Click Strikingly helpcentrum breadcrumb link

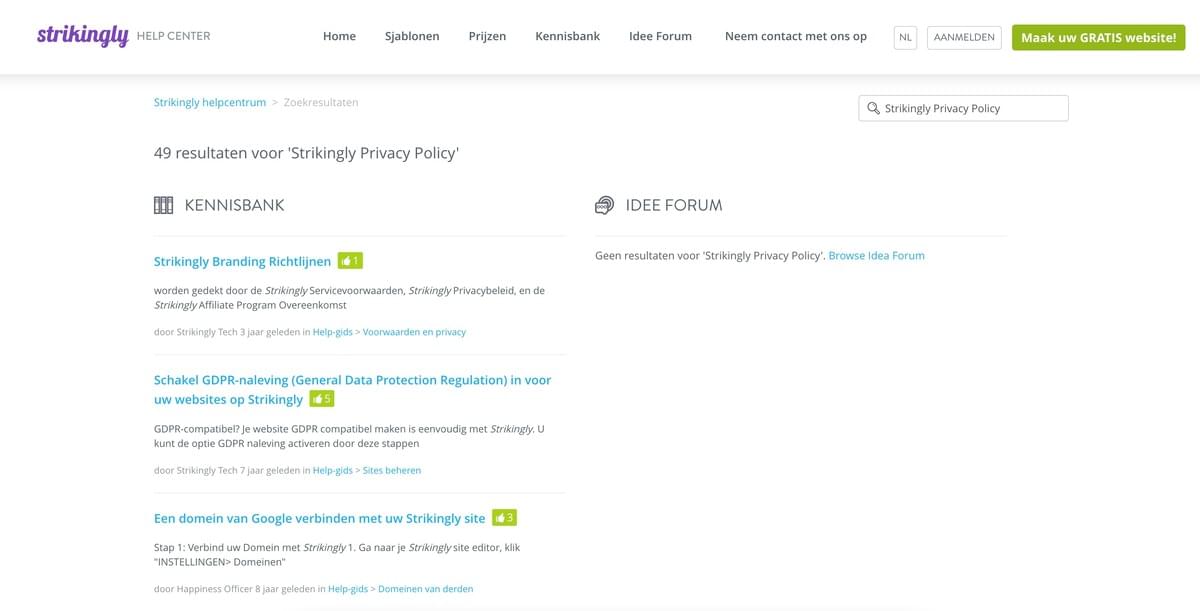[210, 102]
